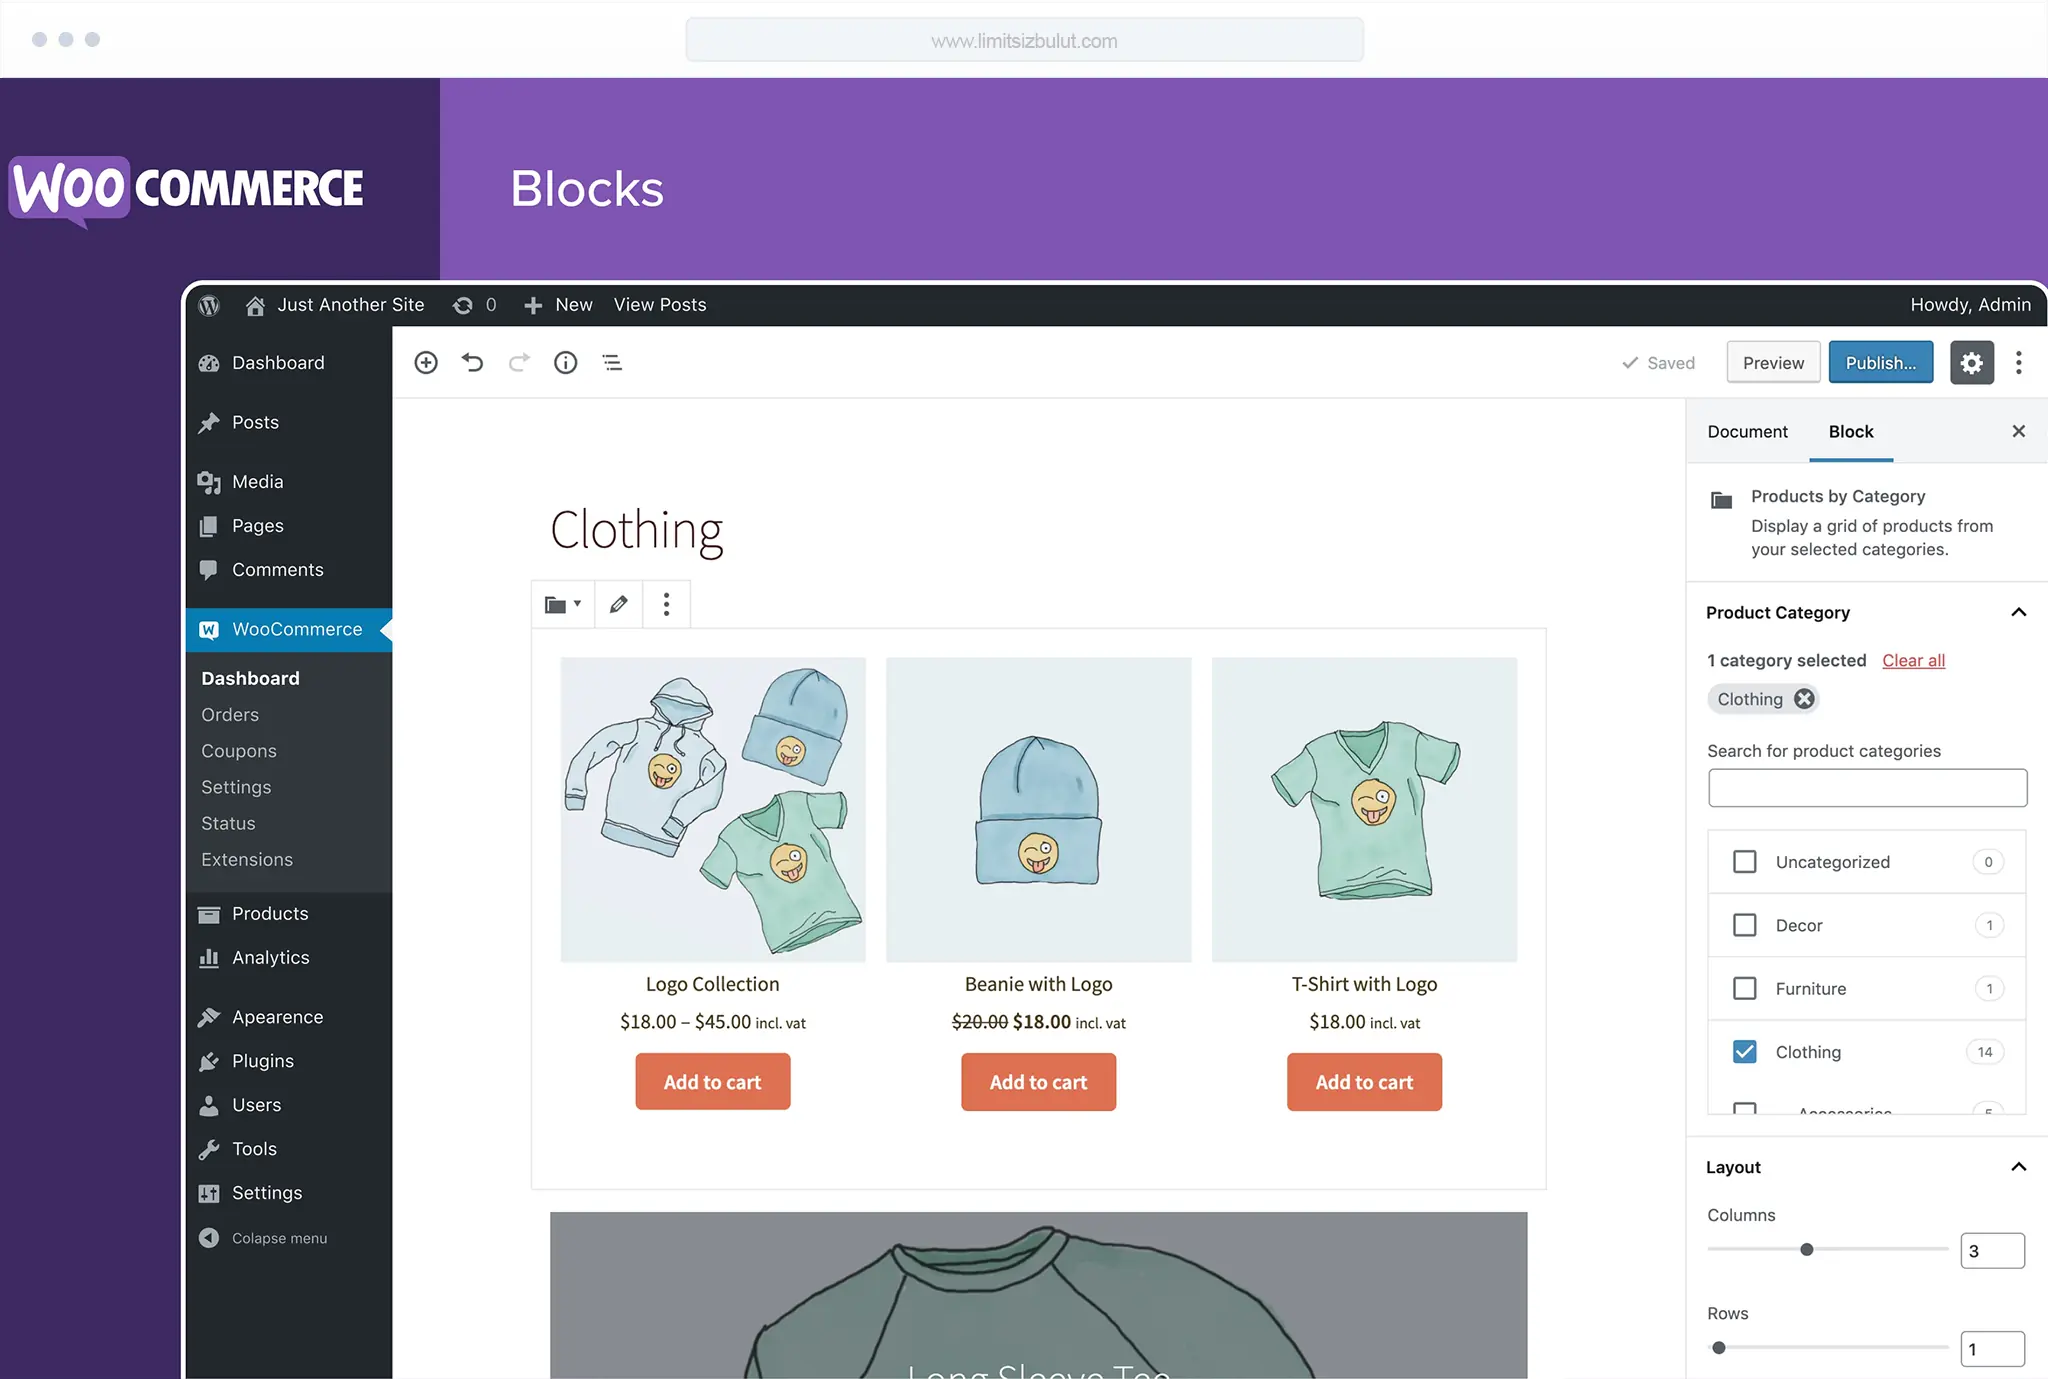2048x1379 pixels.
Task: Switch to the Document tab
Action: click(x=1747, y=431)
